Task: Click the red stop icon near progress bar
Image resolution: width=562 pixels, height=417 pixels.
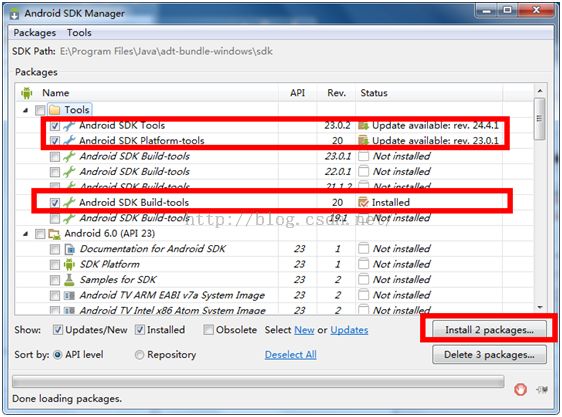Action: click(x=520, y=389)
